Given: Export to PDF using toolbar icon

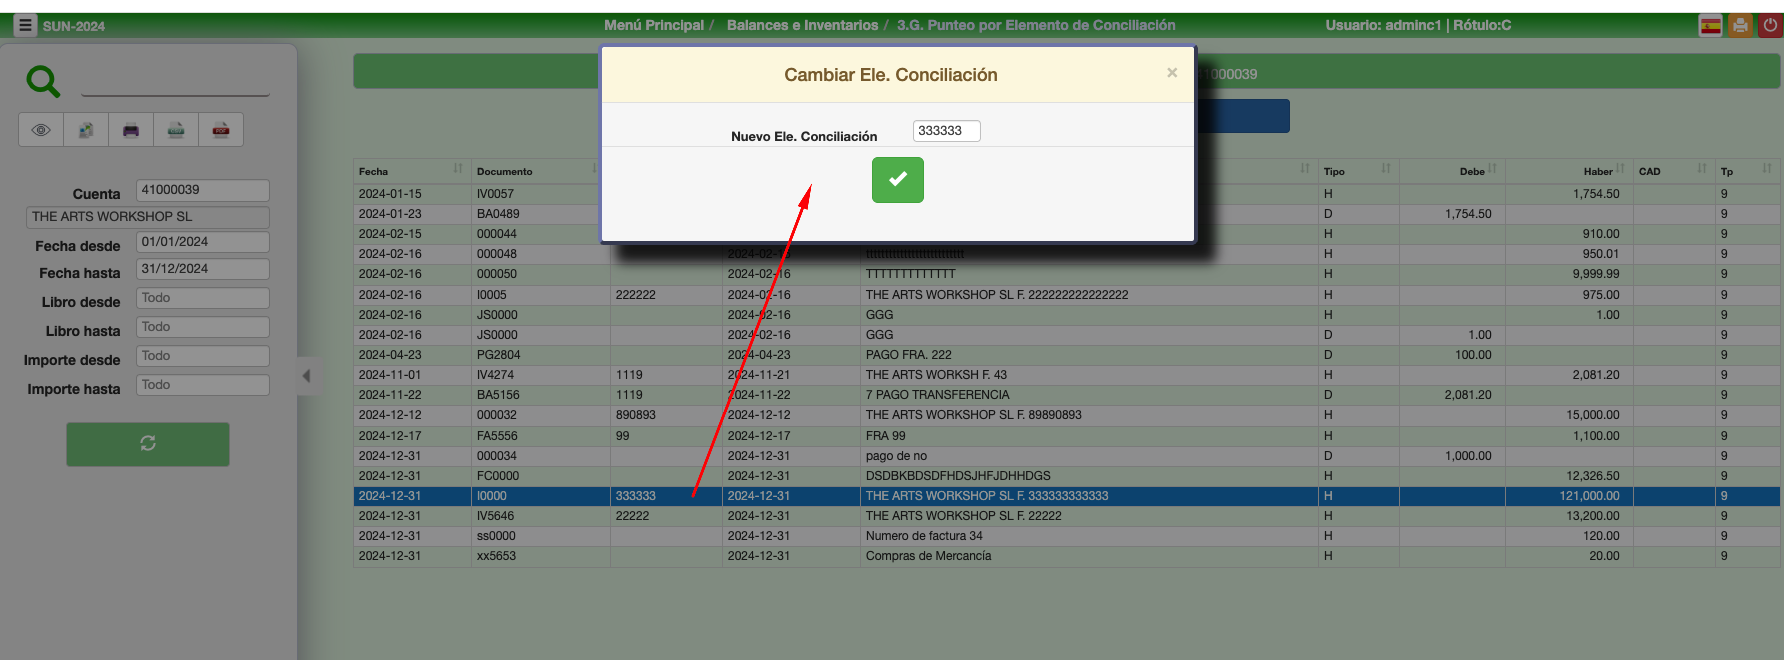Looking at the screenshot, I should (221, 130).
